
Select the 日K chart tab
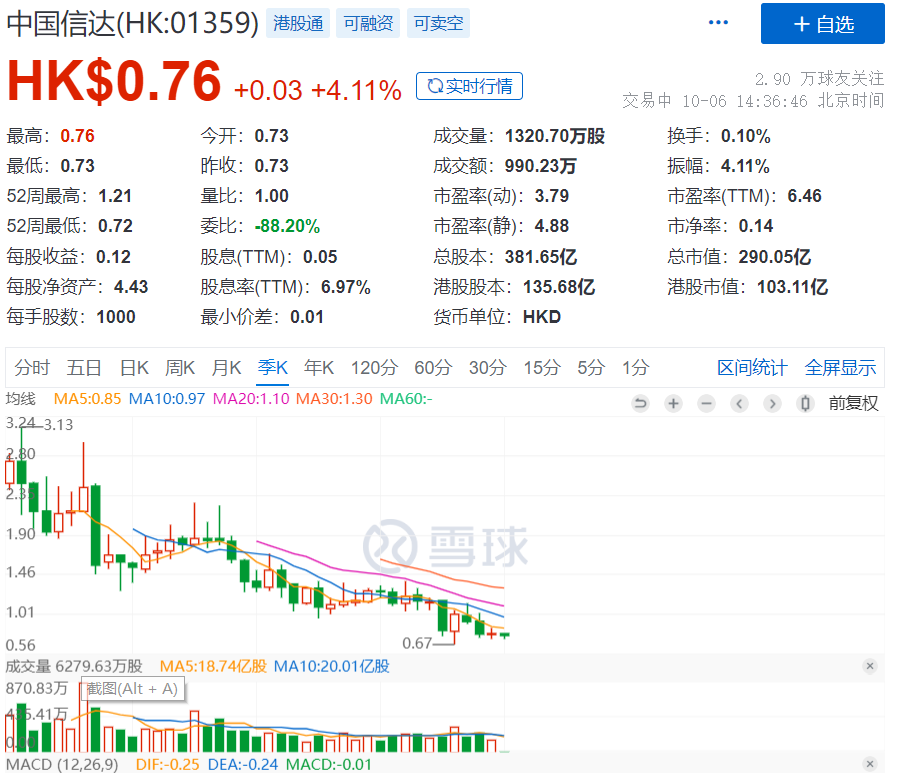click(134, 368)
